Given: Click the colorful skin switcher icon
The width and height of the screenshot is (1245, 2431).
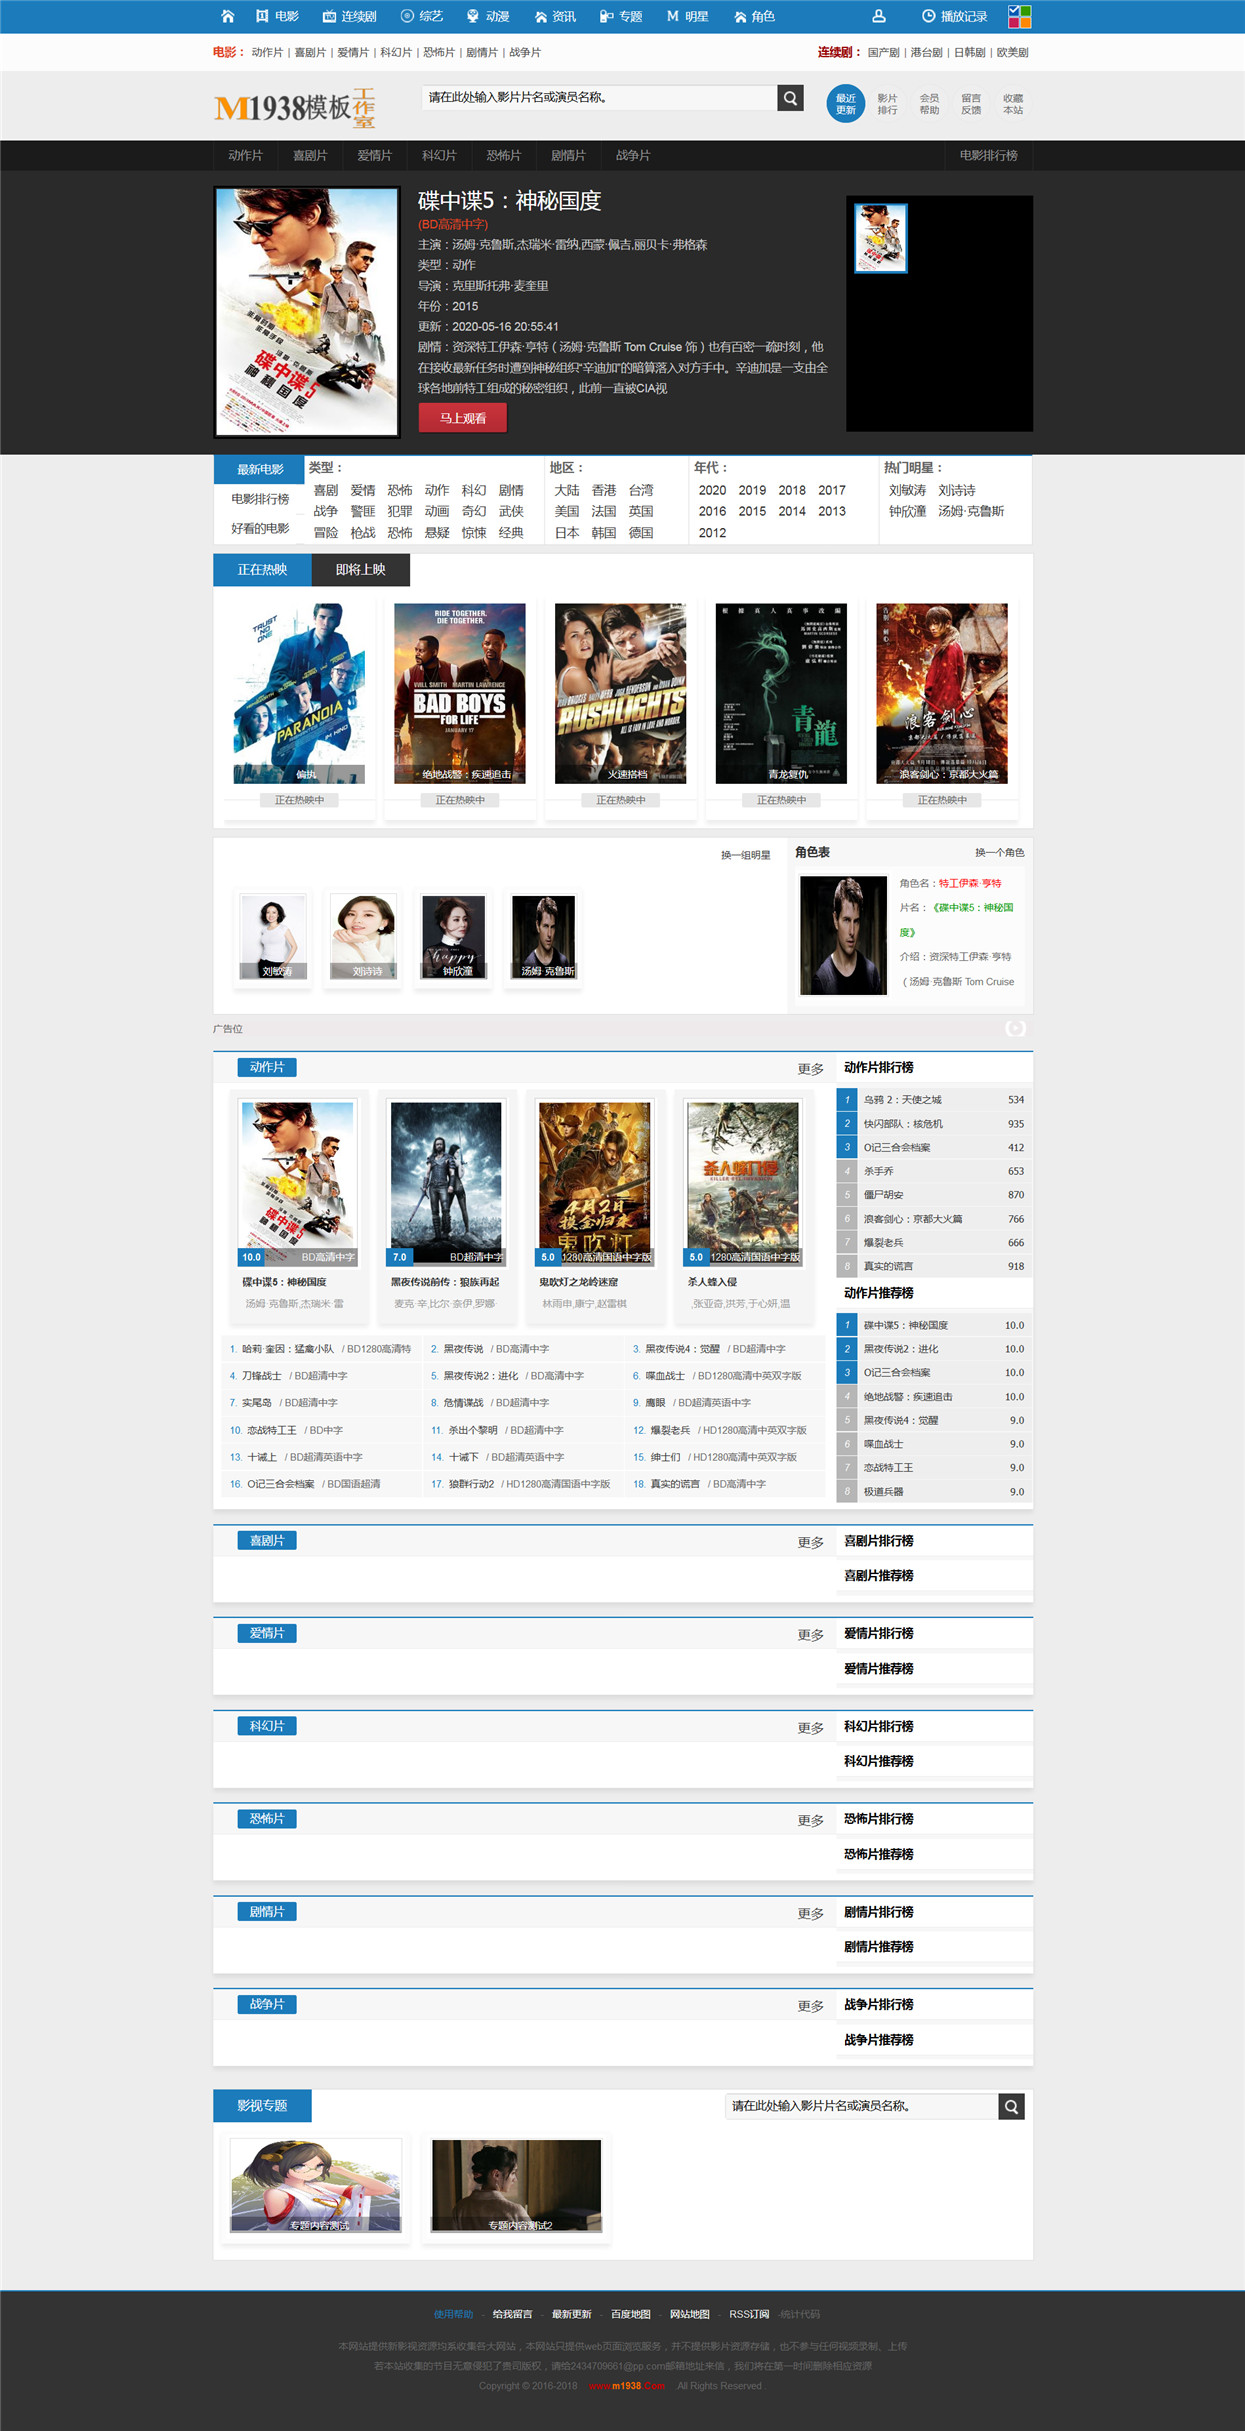Looking at the screenshot, I should (1019, 16).
